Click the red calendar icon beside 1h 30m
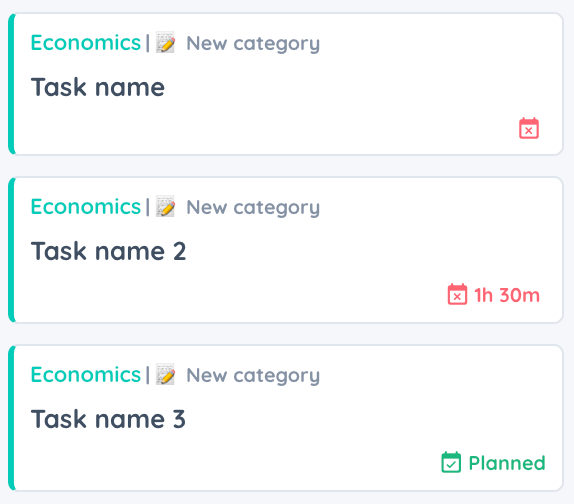This screenshot has height=504, width=574. [457, 294]
